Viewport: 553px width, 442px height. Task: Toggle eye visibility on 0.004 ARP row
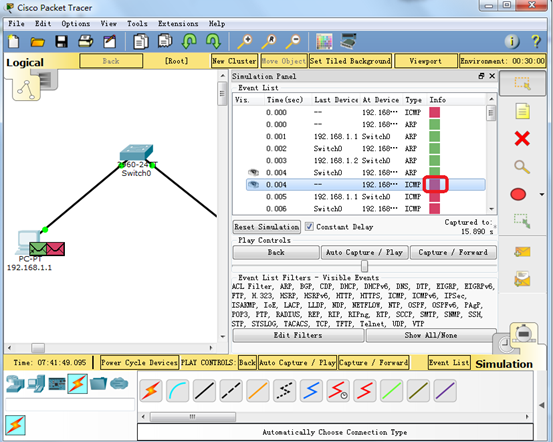pyautogui.click(x=254, y=172)
